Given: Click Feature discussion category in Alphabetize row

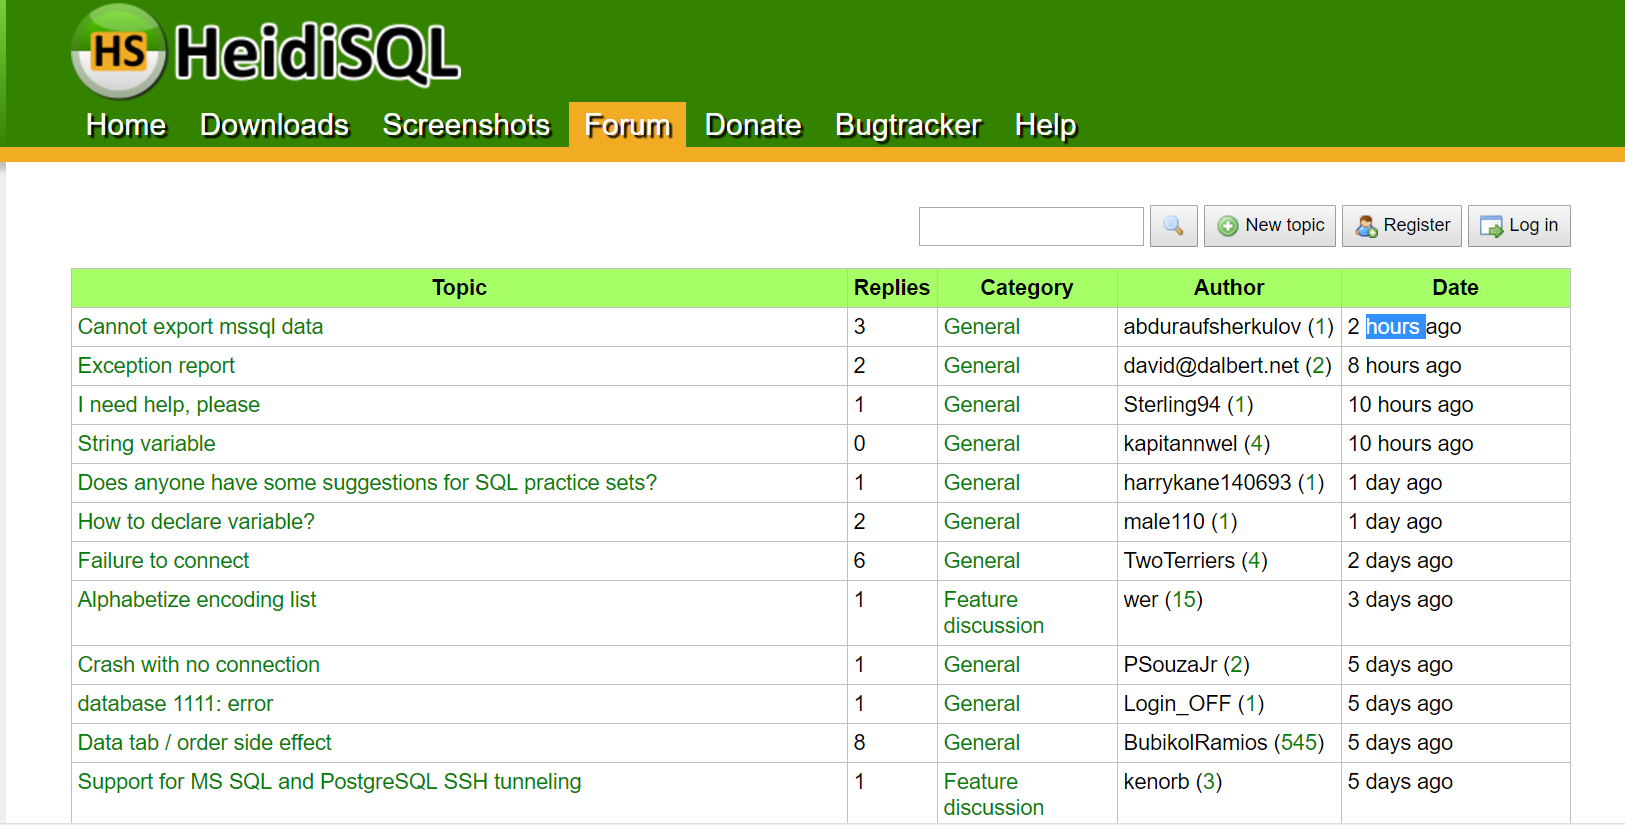Looking at the screenshot, I should 994,613.
